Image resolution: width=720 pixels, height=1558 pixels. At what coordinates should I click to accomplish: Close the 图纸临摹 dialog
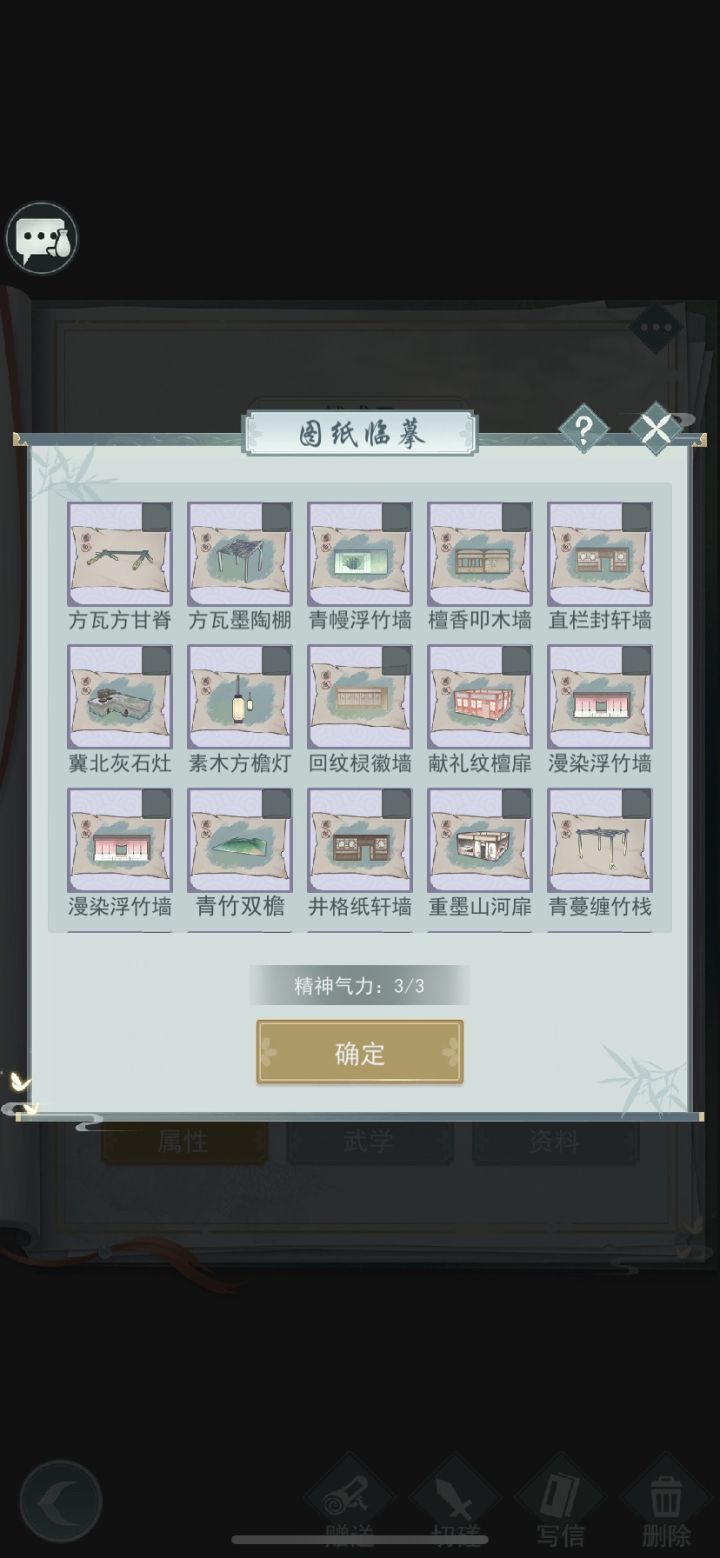(x=656, y=429)
